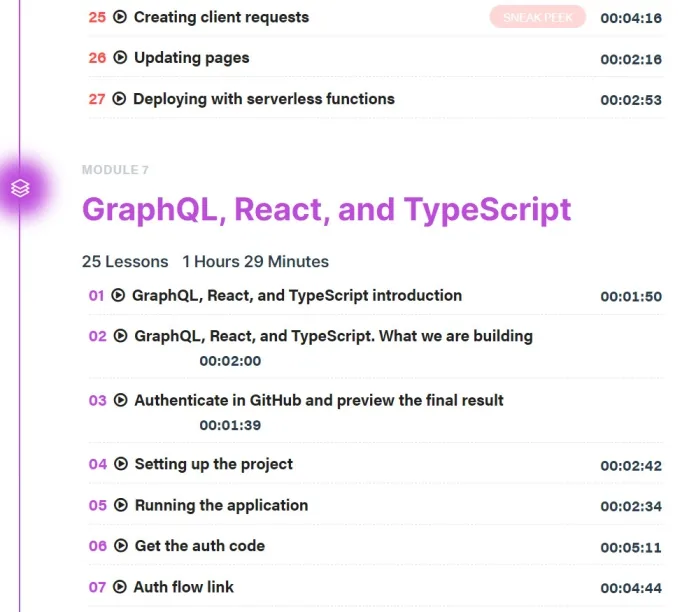The width and height of the screenshot is (682, 612).
Task: Click the purple Module 7 layers icon
Action: click(x=20, y=188)
